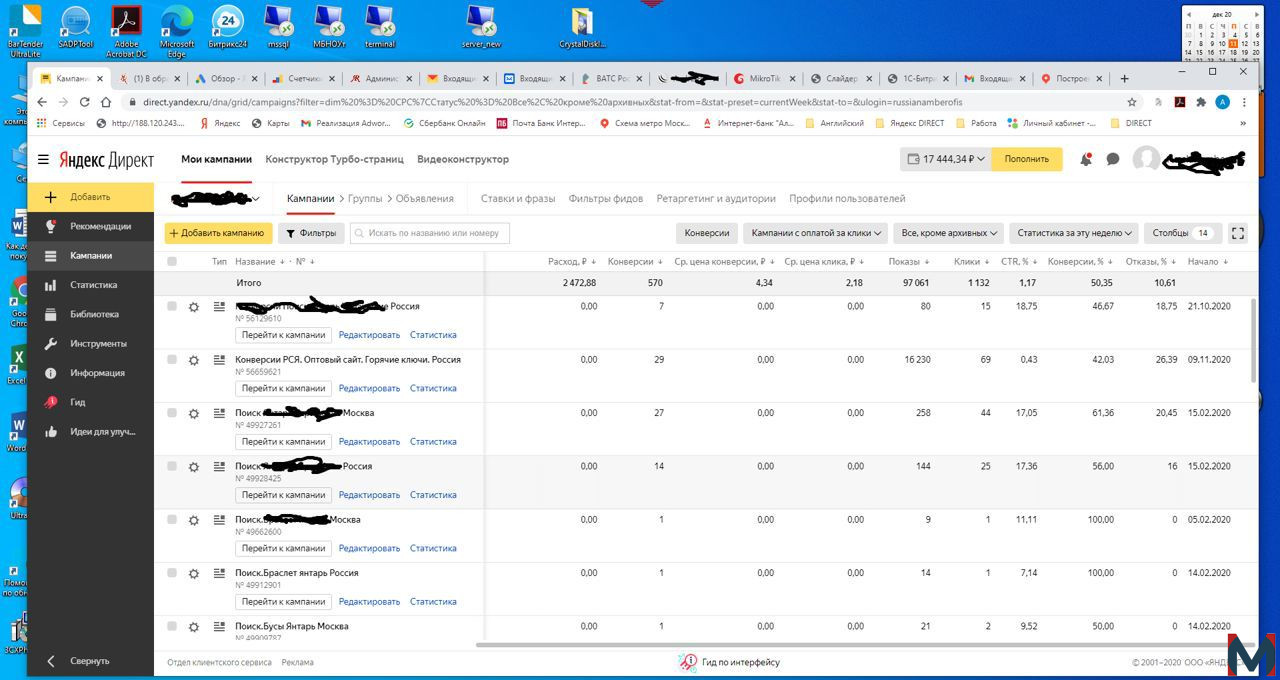Viewport: 1280px width, 680px height.
Task: Open Фильтры фидов tab
Action: pos(606,198)
